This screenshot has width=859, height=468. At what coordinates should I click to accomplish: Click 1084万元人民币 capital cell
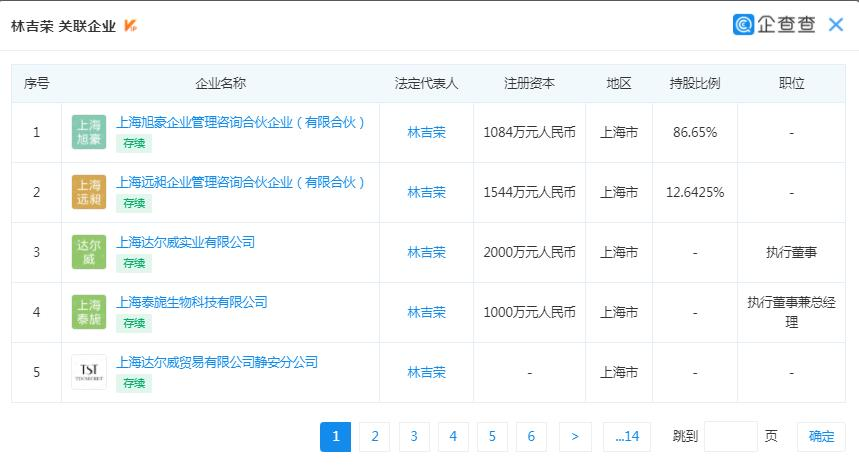pyautogui.click(x=529, y=132)
